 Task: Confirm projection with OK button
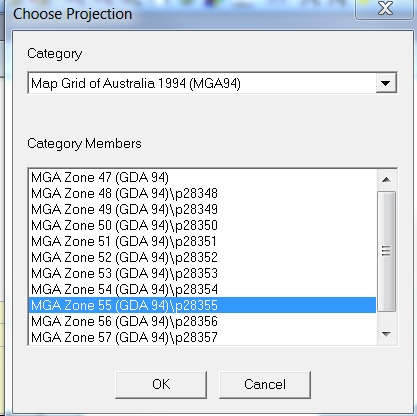coord(161,384)
